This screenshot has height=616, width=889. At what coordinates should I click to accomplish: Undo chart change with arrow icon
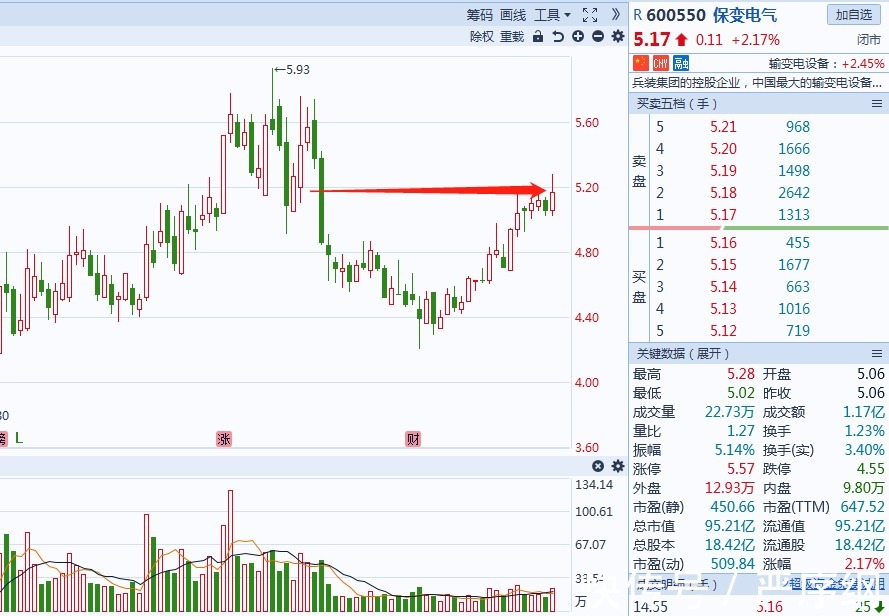558,37
